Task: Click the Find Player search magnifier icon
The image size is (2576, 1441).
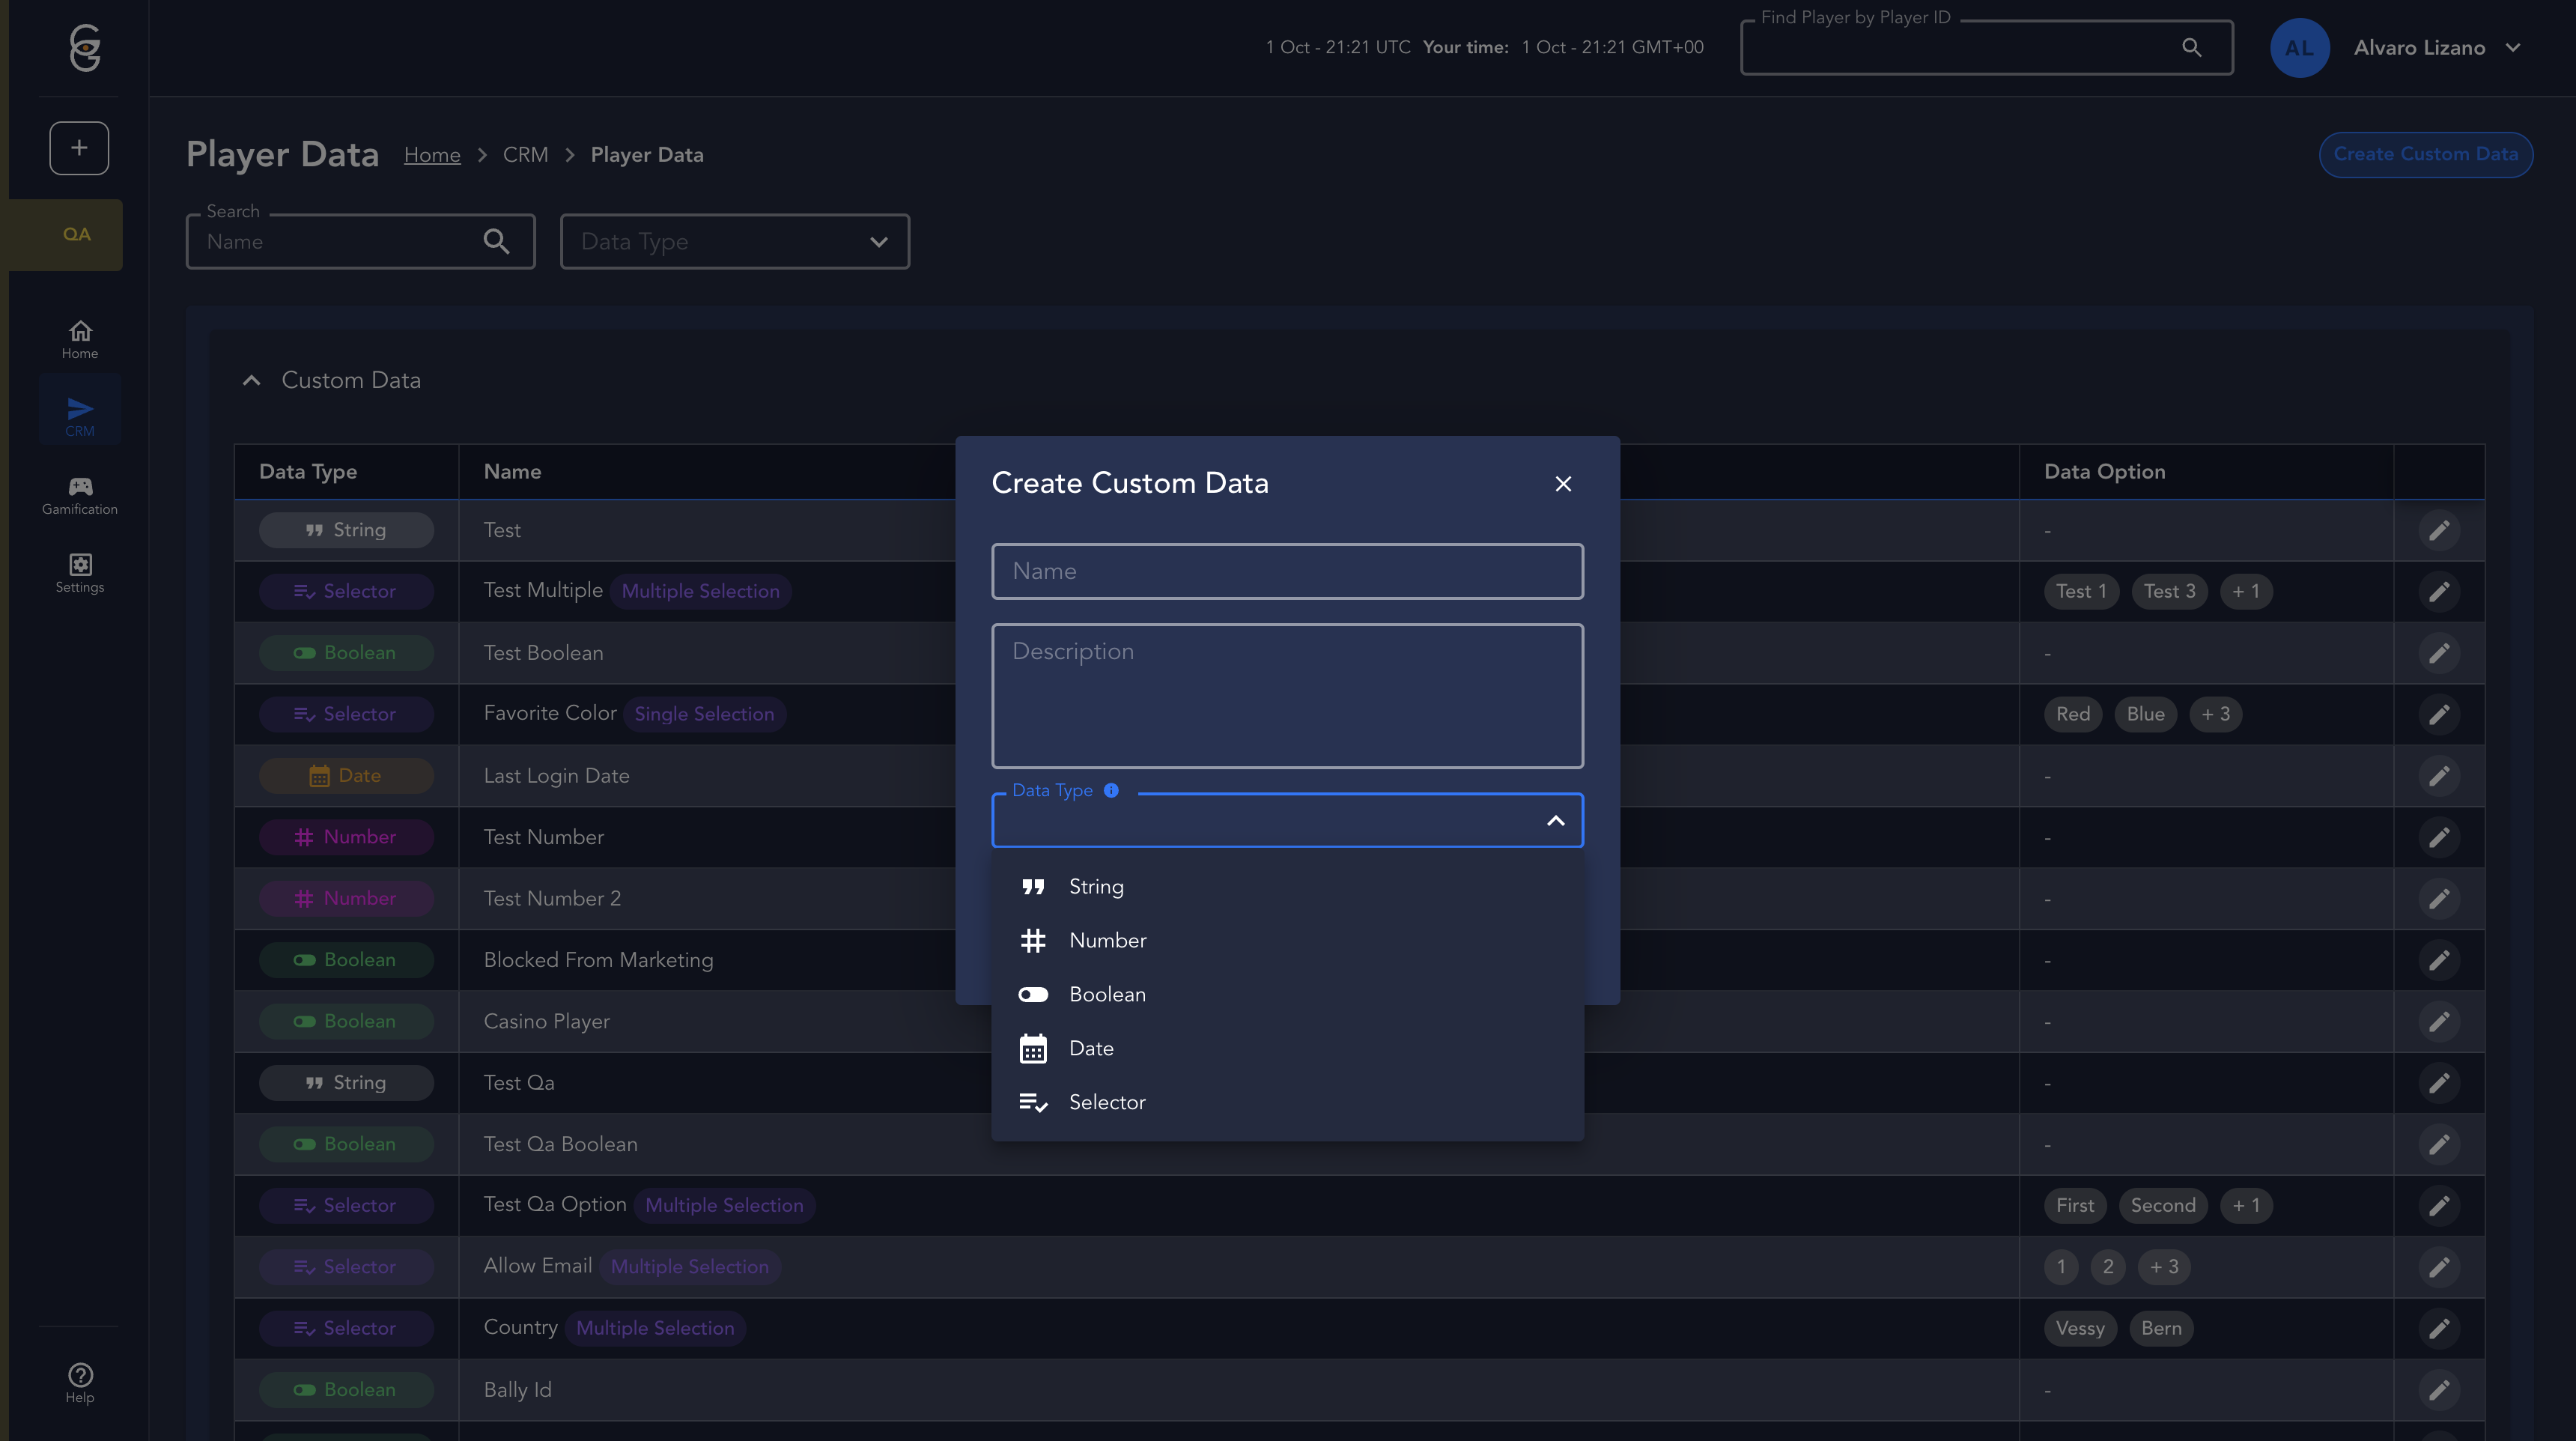Action: (x=2191, y=47)
